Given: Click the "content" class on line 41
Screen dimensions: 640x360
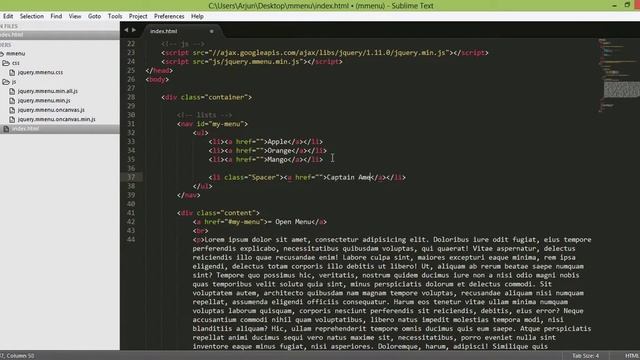Looking at the screenshot, I should 238,213.
